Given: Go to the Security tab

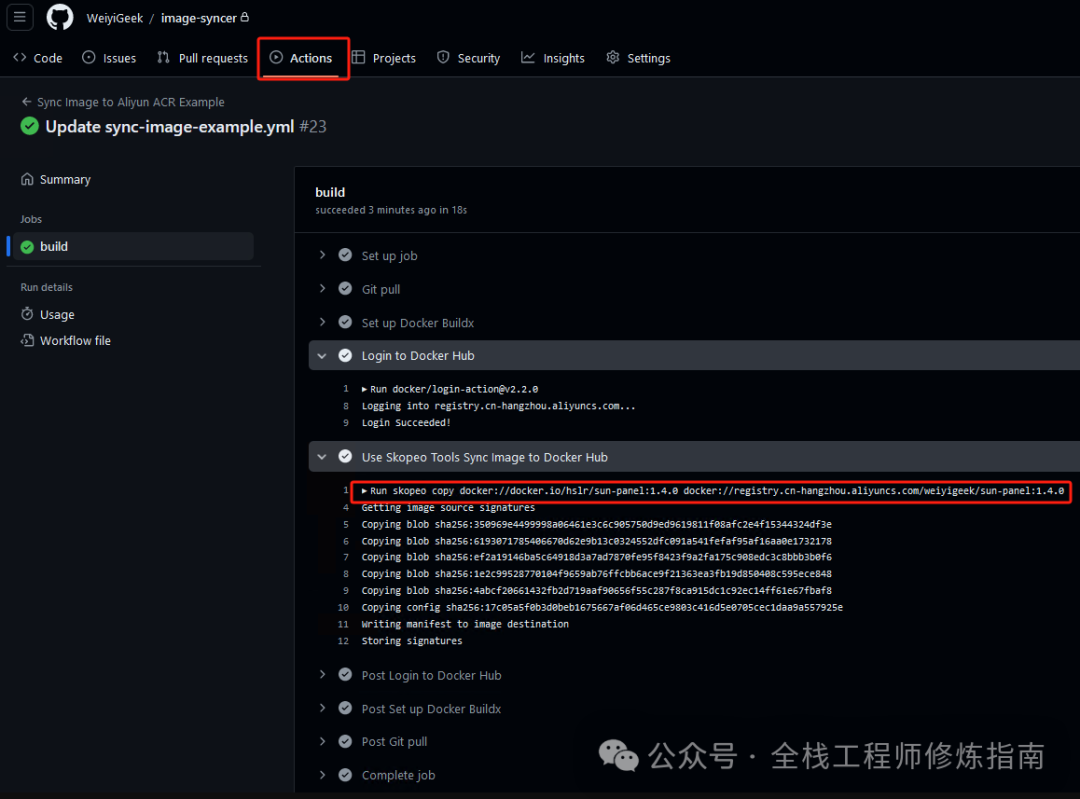Looking at the screenshot, I should click(x=468, y=58).
